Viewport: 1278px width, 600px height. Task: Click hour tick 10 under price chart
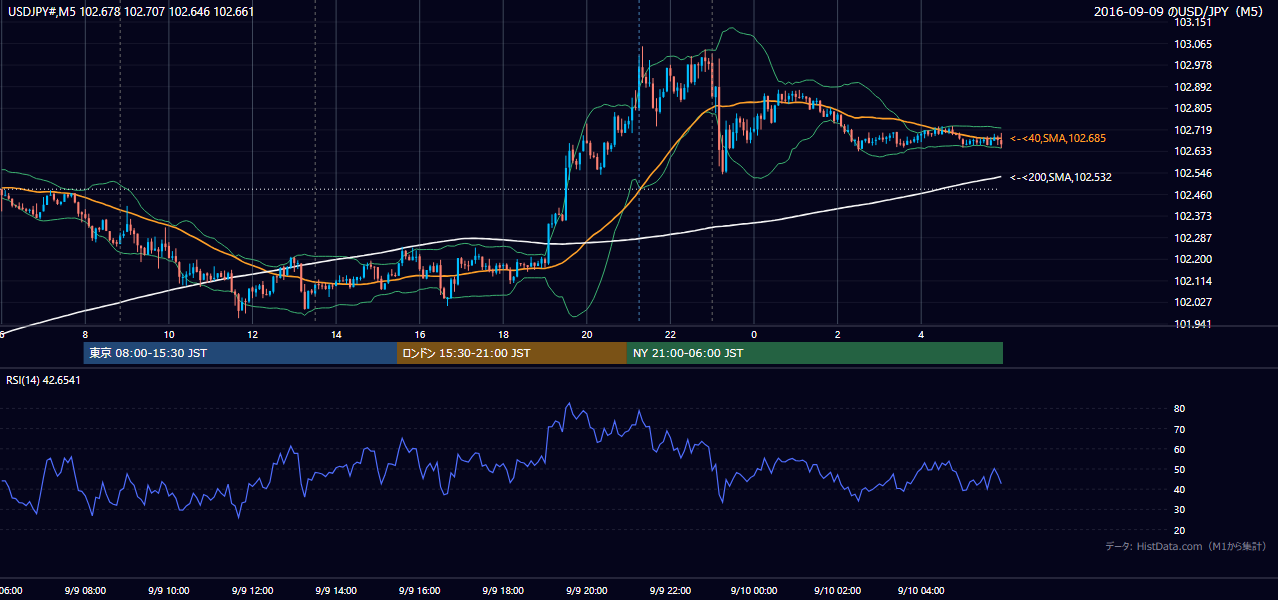169,335
